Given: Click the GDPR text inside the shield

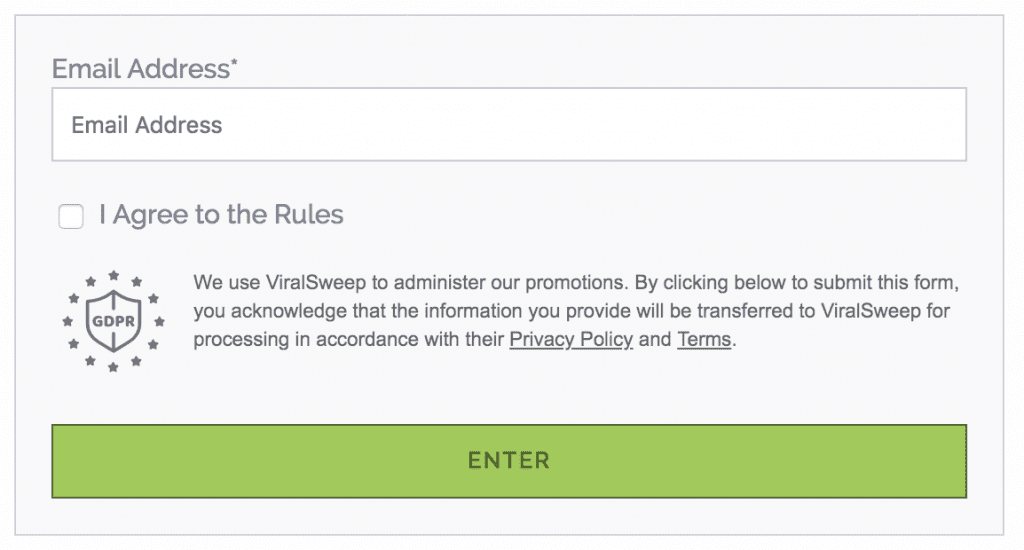Looking at the screenshot, I should (x=114, y=321).
